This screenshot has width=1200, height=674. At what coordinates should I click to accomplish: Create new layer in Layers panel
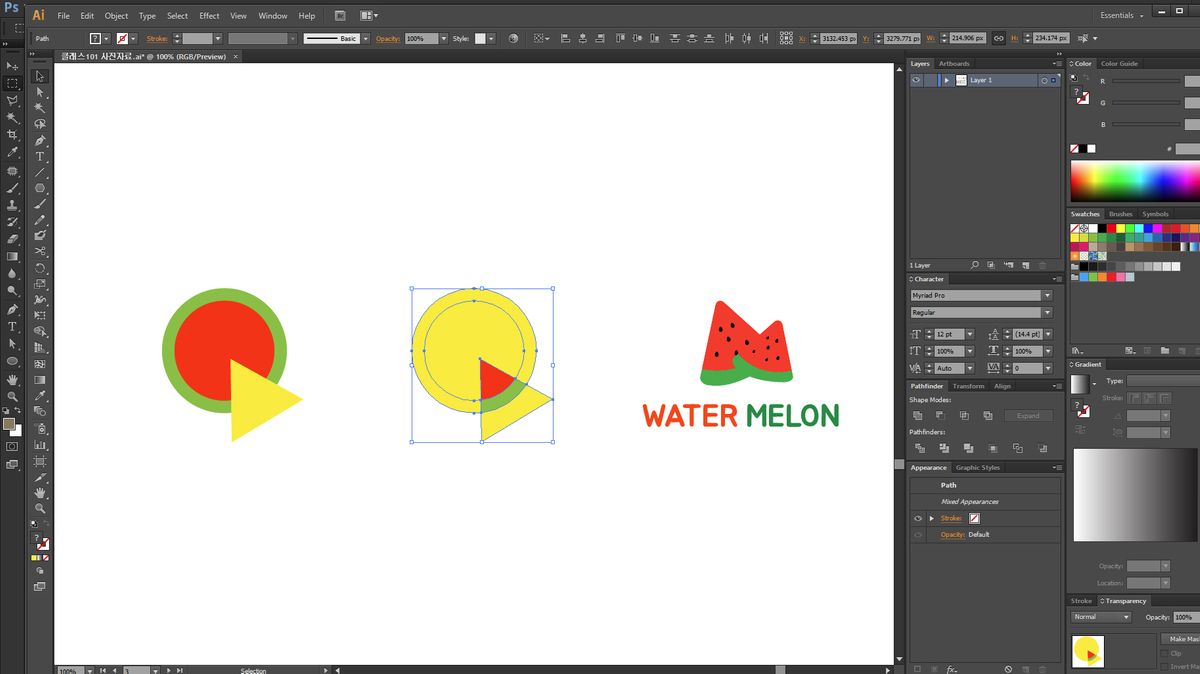[x=1025, y=265]
